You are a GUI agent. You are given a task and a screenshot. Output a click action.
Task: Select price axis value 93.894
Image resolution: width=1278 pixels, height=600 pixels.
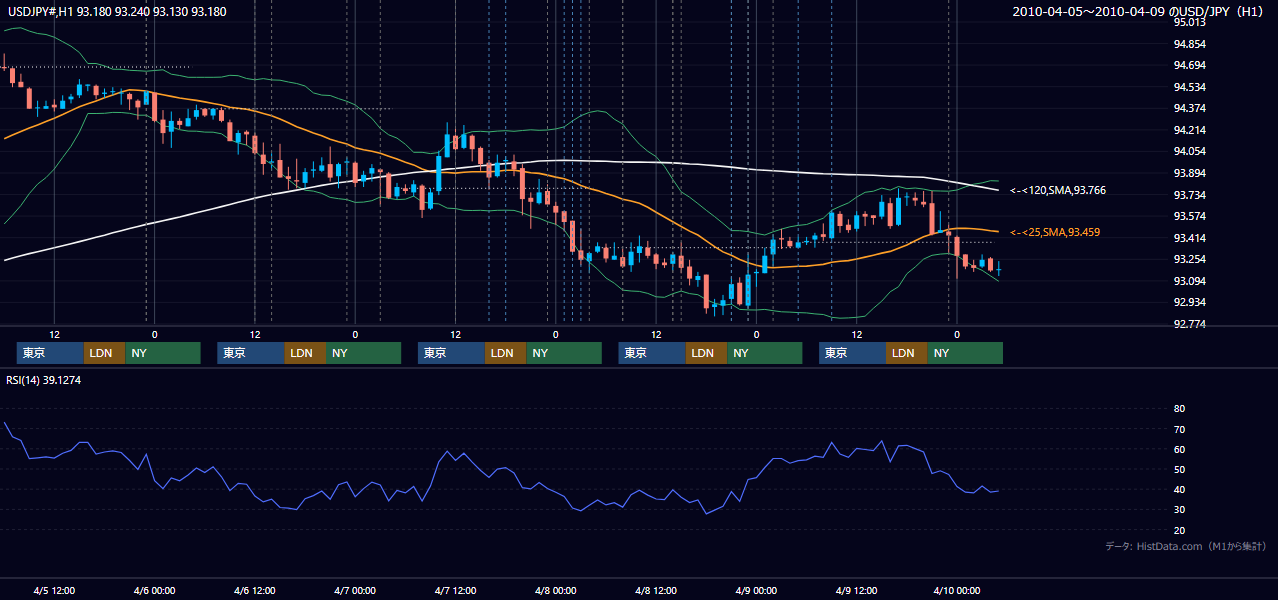tap(1188, 173)
